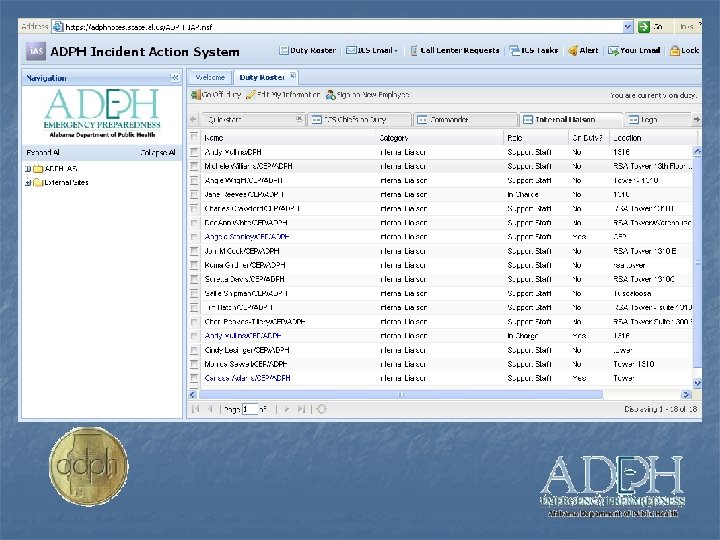Viewport: 720px width, 540px height.
Task: Open Your Email toolbar icon
Action: pyautogui.click(x=613, y=51)
